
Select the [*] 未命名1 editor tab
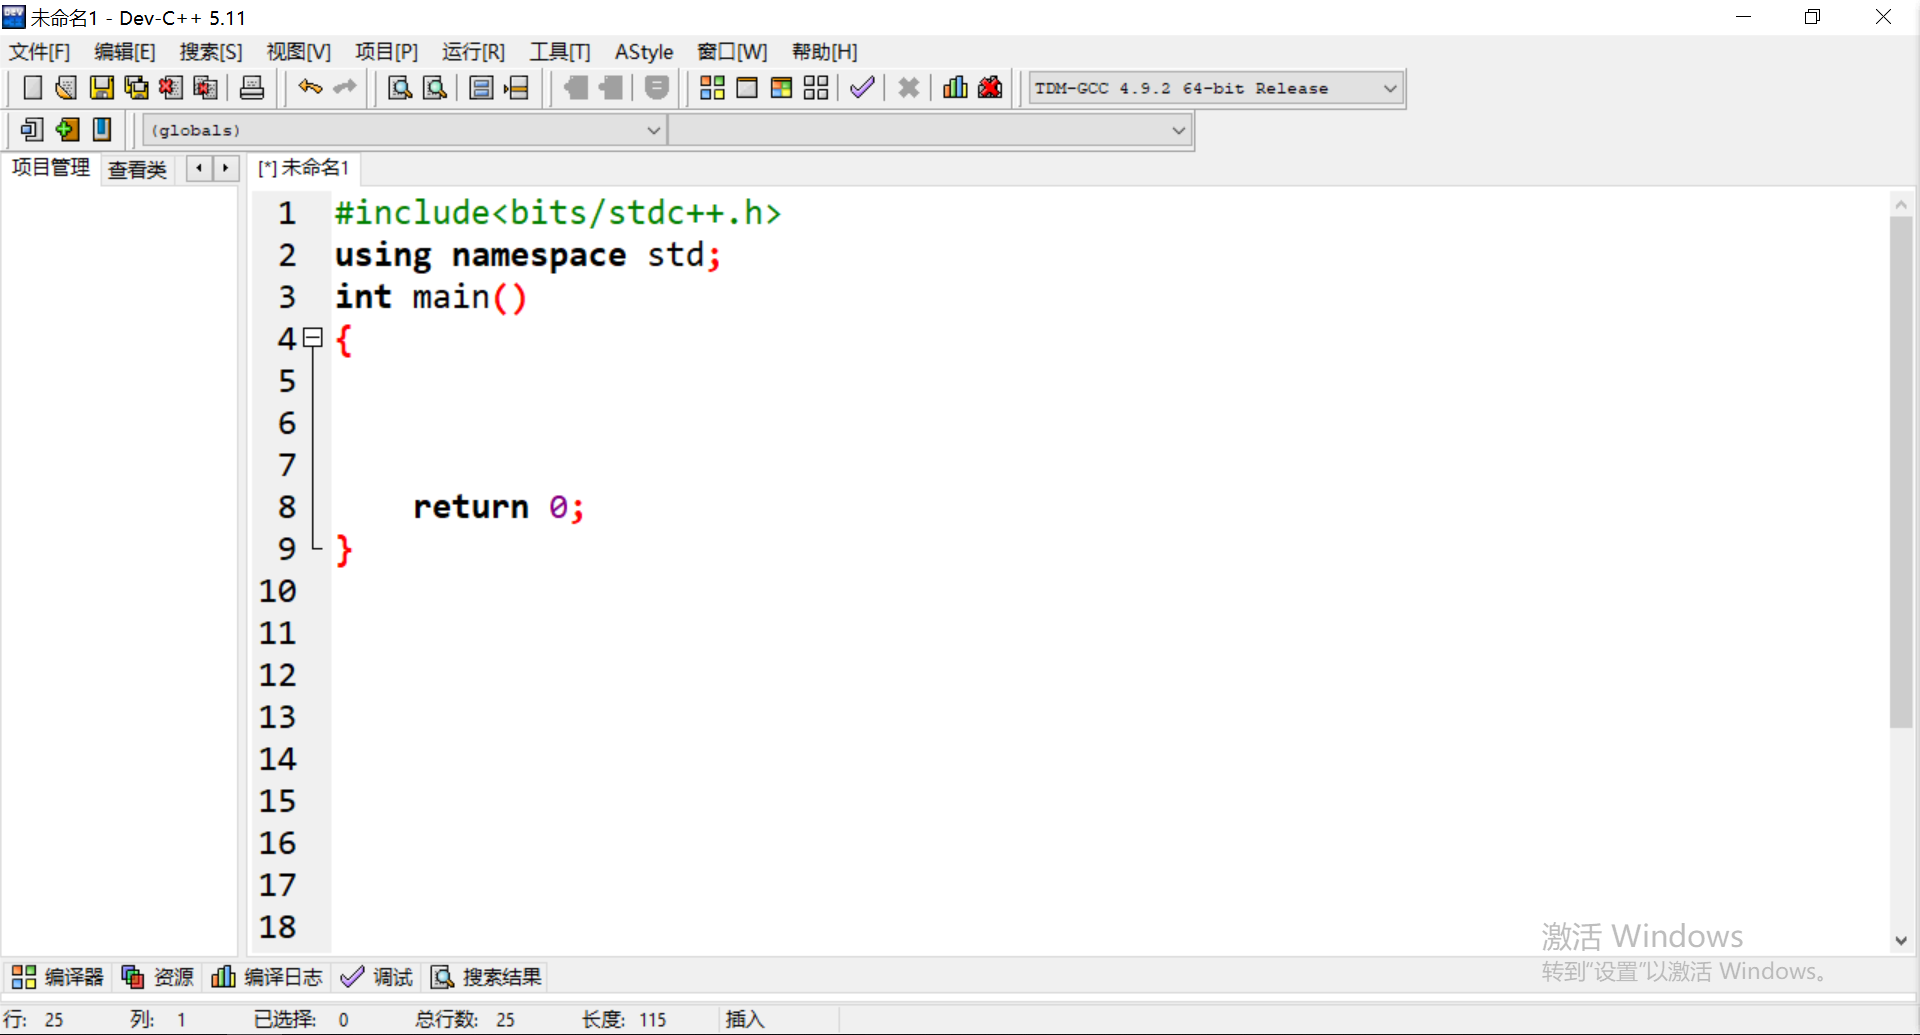[x=304, y=168]
